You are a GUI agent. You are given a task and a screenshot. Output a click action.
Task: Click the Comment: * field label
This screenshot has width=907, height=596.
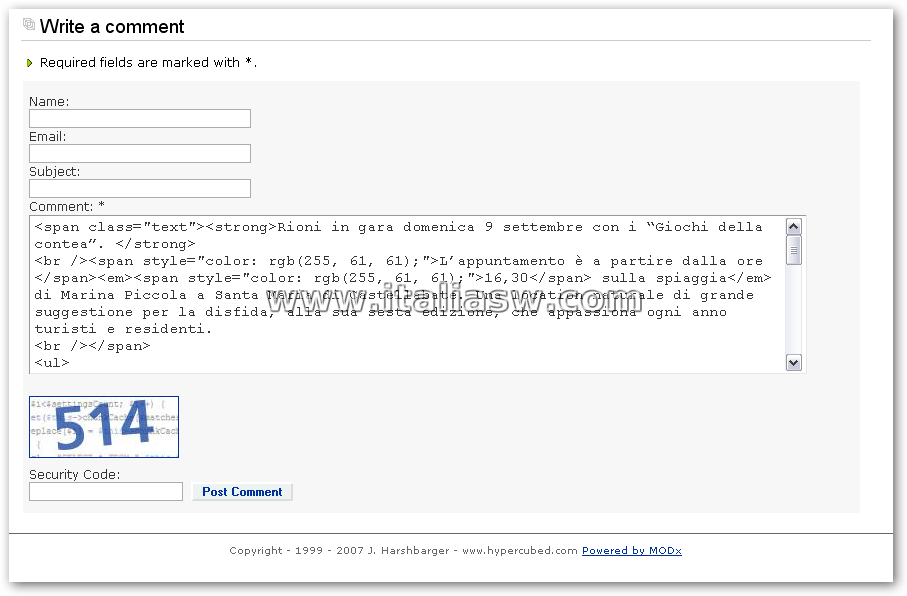[x=67, y=207]
